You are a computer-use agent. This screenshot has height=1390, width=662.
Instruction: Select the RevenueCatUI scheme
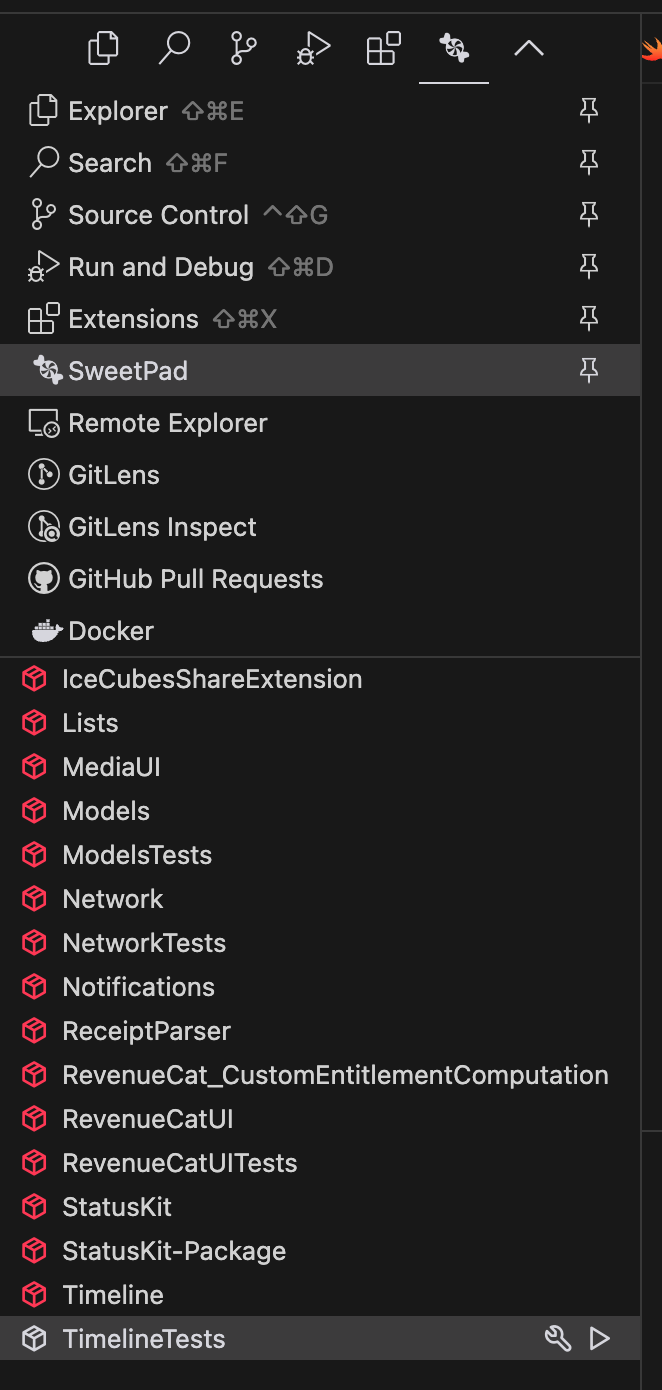tap(147, 1119)
